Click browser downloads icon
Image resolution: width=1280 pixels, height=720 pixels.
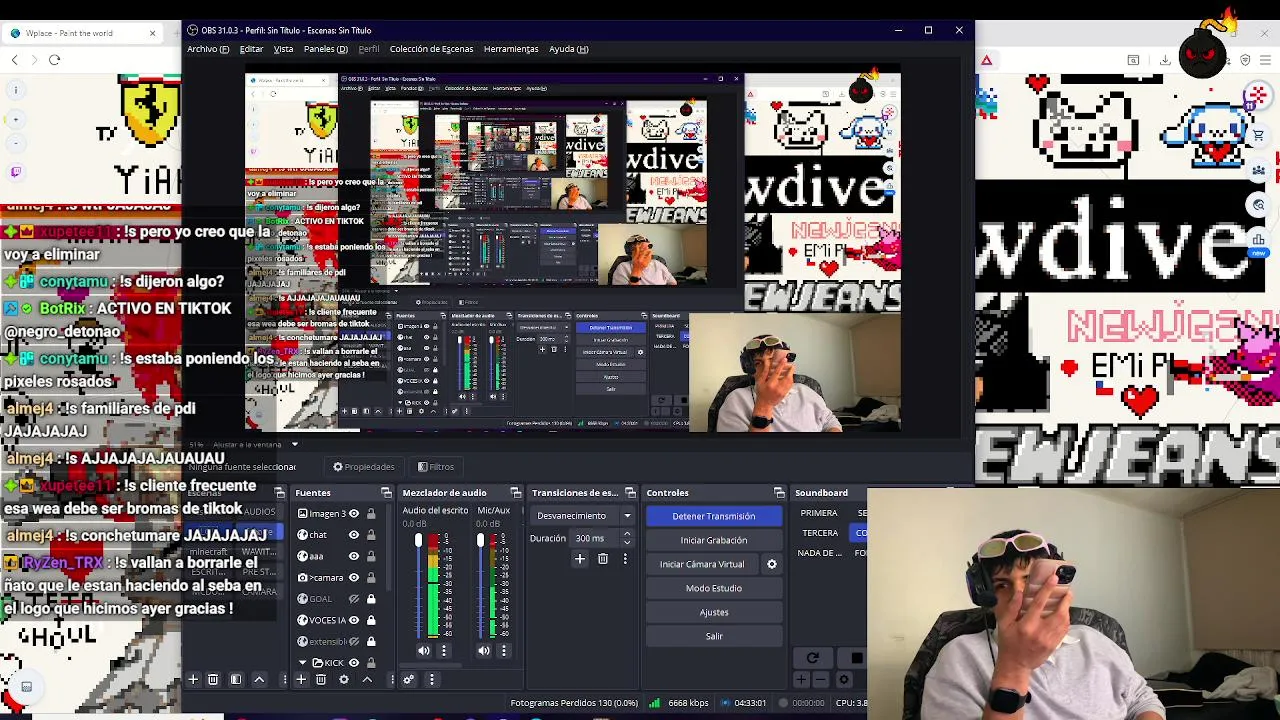tap(1165, 60)
